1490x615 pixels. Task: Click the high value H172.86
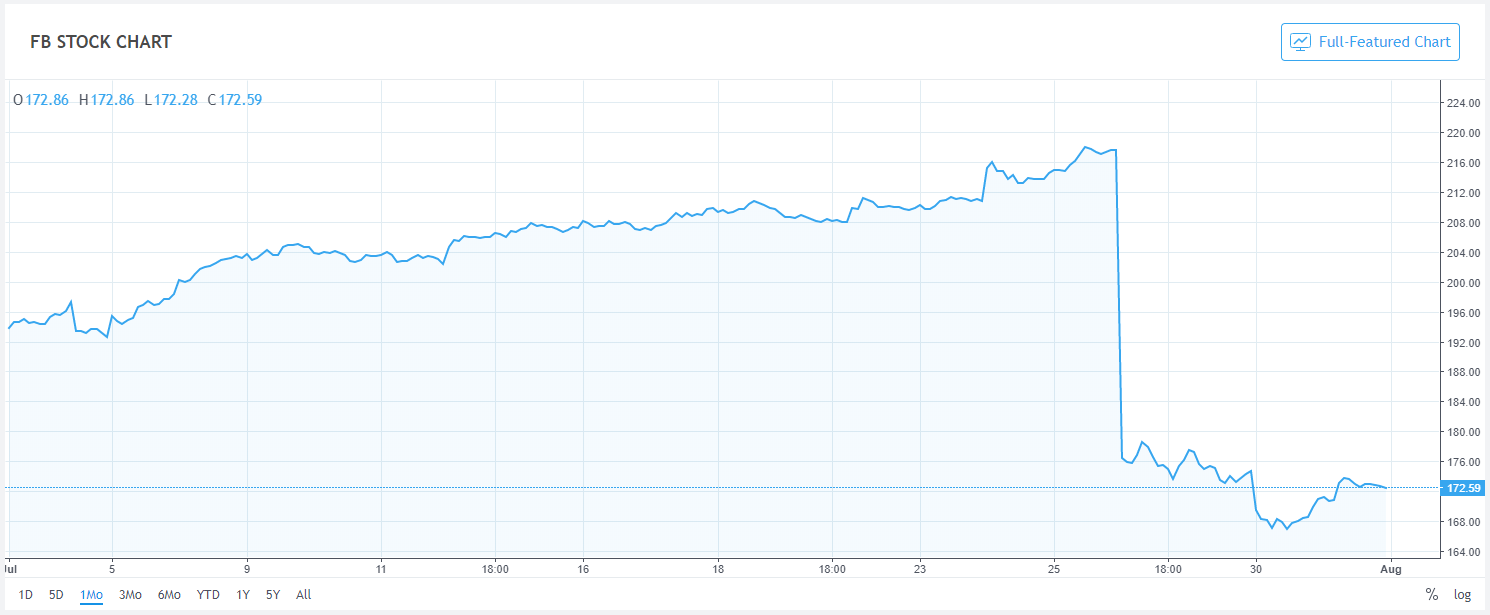(x=106, y=100)
